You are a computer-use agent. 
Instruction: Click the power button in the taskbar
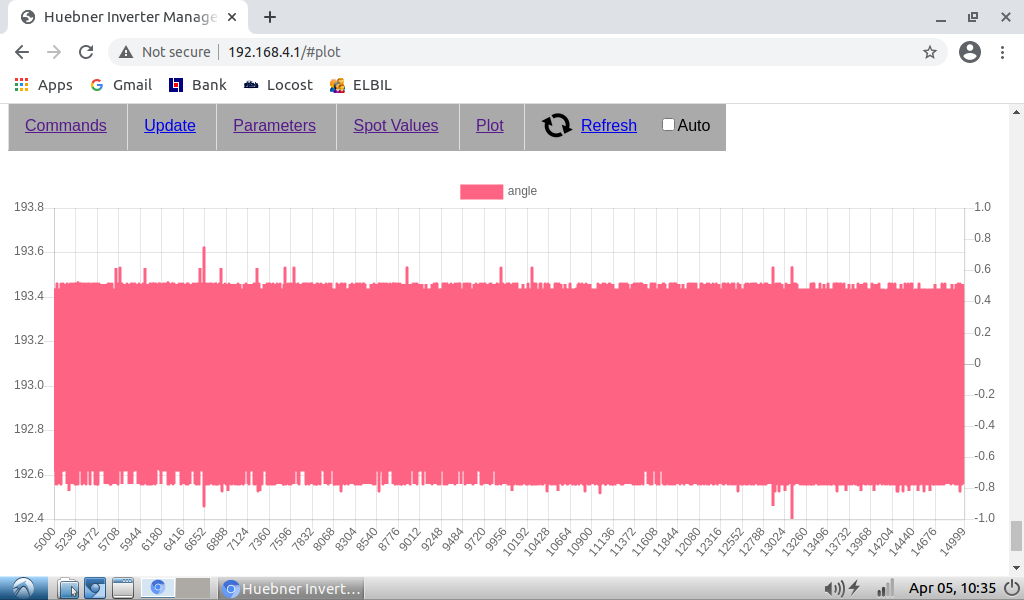[1011, 588]
